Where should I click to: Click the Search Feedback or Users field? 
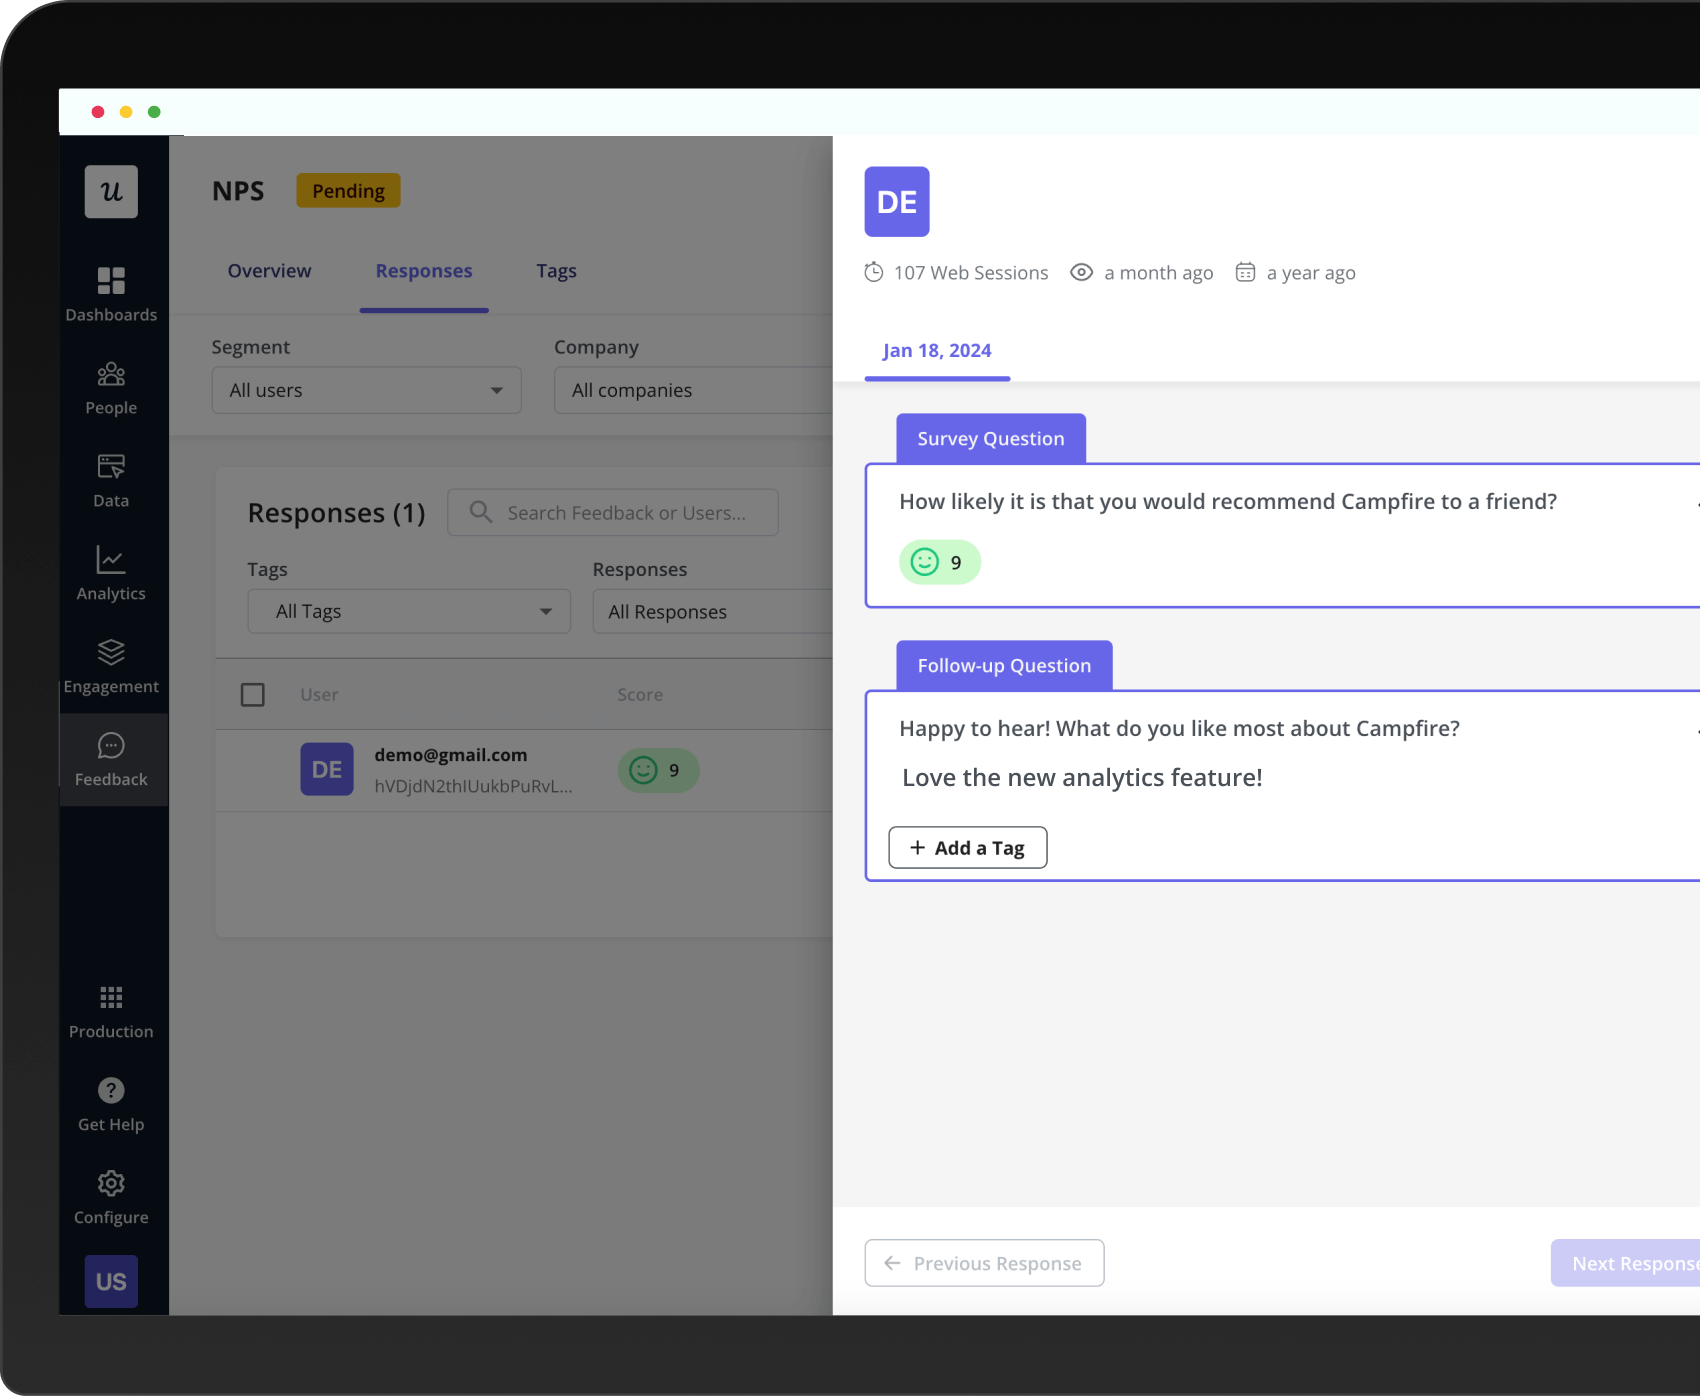point(625,513)
